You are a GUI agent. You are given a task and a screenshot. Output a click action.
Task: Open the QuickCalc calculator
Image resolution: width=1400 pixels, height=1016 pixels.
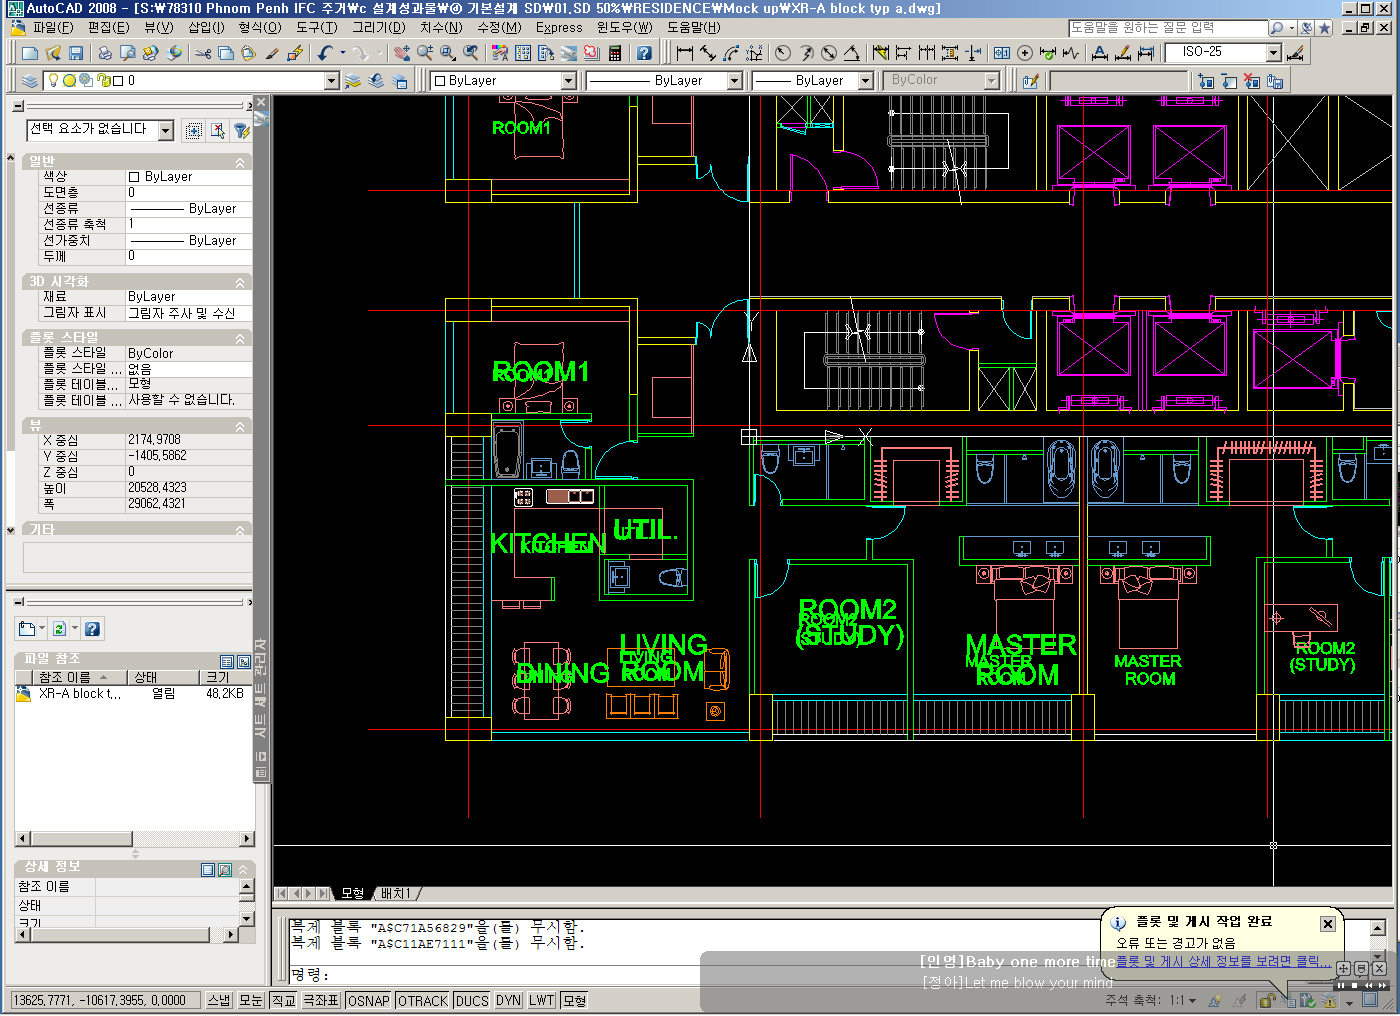(615, 53)
